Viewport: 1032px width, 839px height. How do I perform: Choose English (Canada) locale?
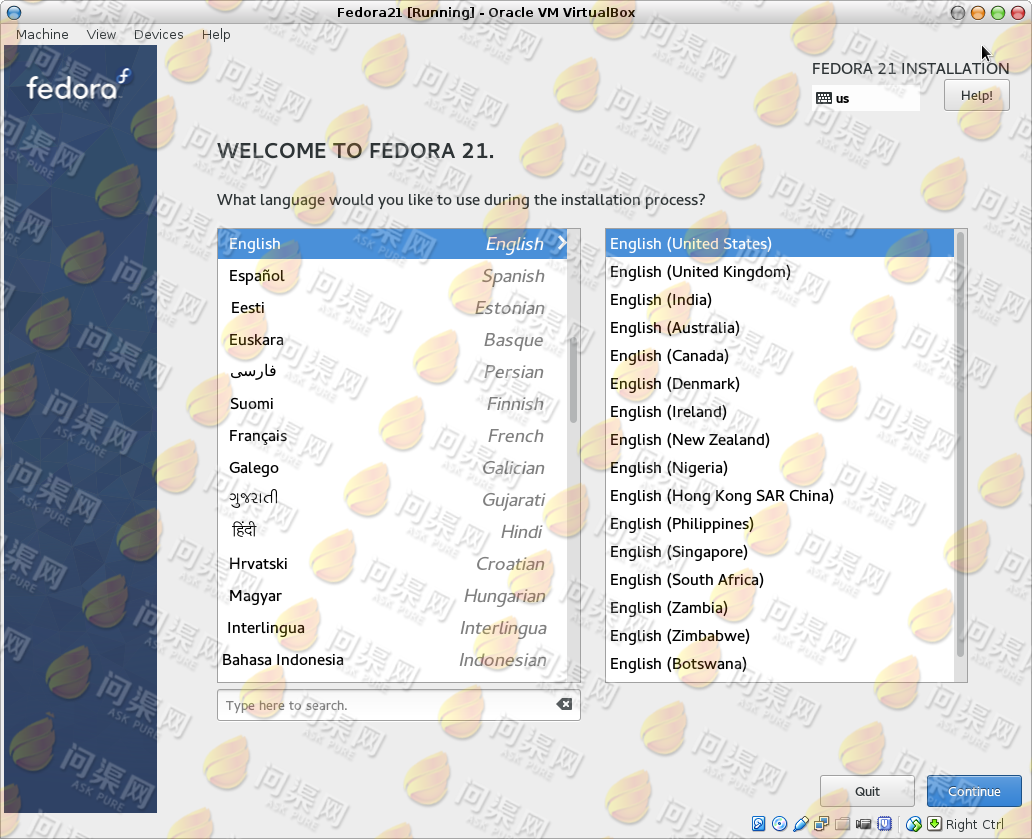coord(780,355)
